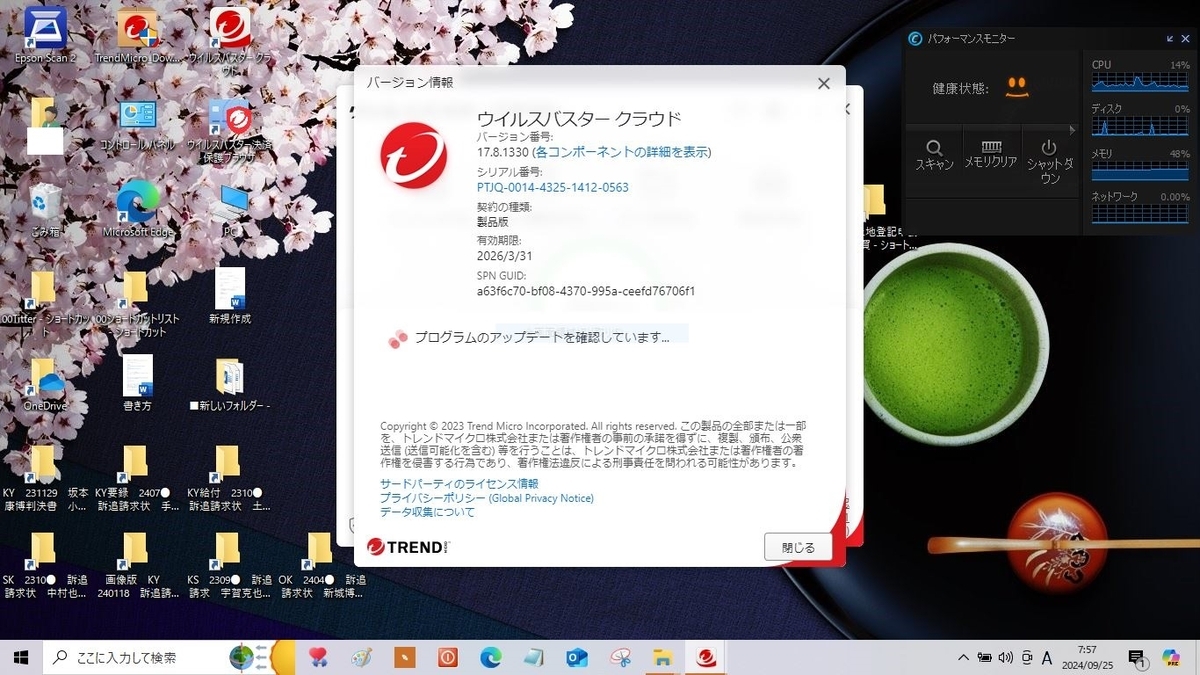Click the Virus Buster taskbar icon
This screenshot has width=1200, height=675.
707,657
